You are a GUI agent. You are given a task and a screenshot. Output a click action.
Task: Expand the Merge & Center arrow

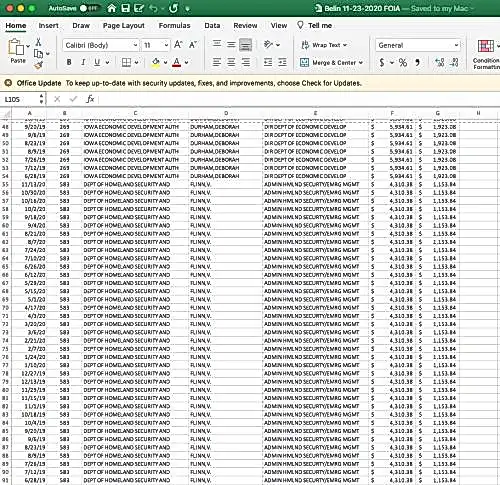click(361, 63)
